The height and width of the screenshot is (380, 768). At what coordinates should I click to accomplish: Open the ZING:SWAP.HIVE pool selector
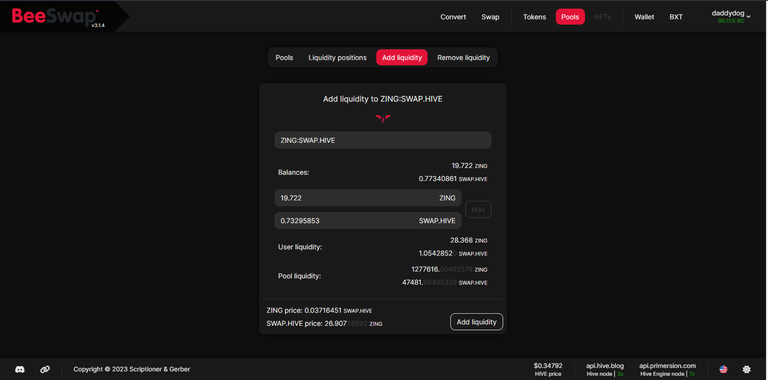383,141
